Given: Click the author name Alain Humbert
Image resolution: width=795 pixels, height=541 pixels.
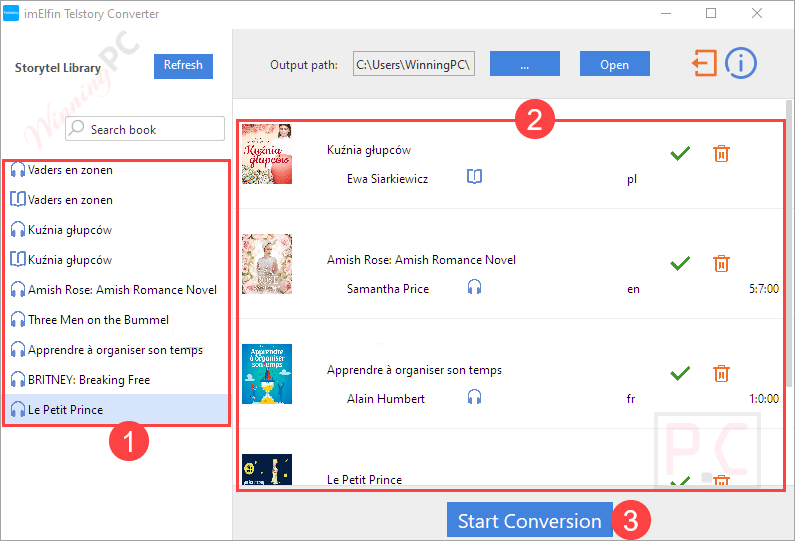Looking at the screenshot, I should click(x=386, y=399).
